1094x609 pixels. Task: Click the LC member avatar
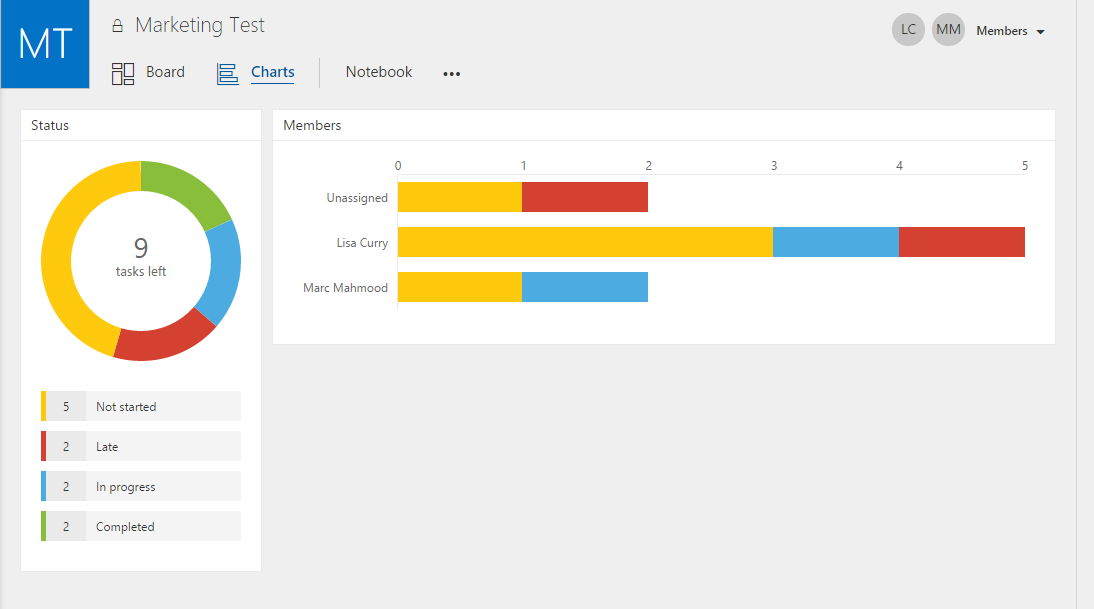pos(908,30)
